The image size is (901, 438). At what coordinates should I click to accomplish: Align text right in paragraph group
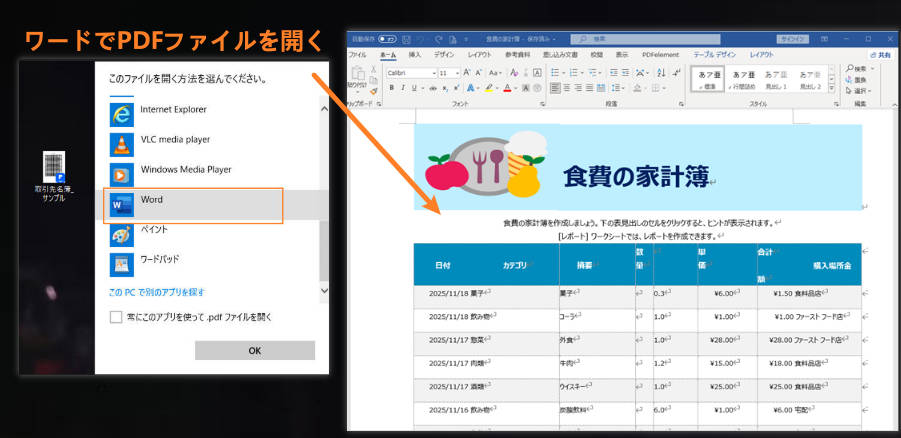(578, 88)
